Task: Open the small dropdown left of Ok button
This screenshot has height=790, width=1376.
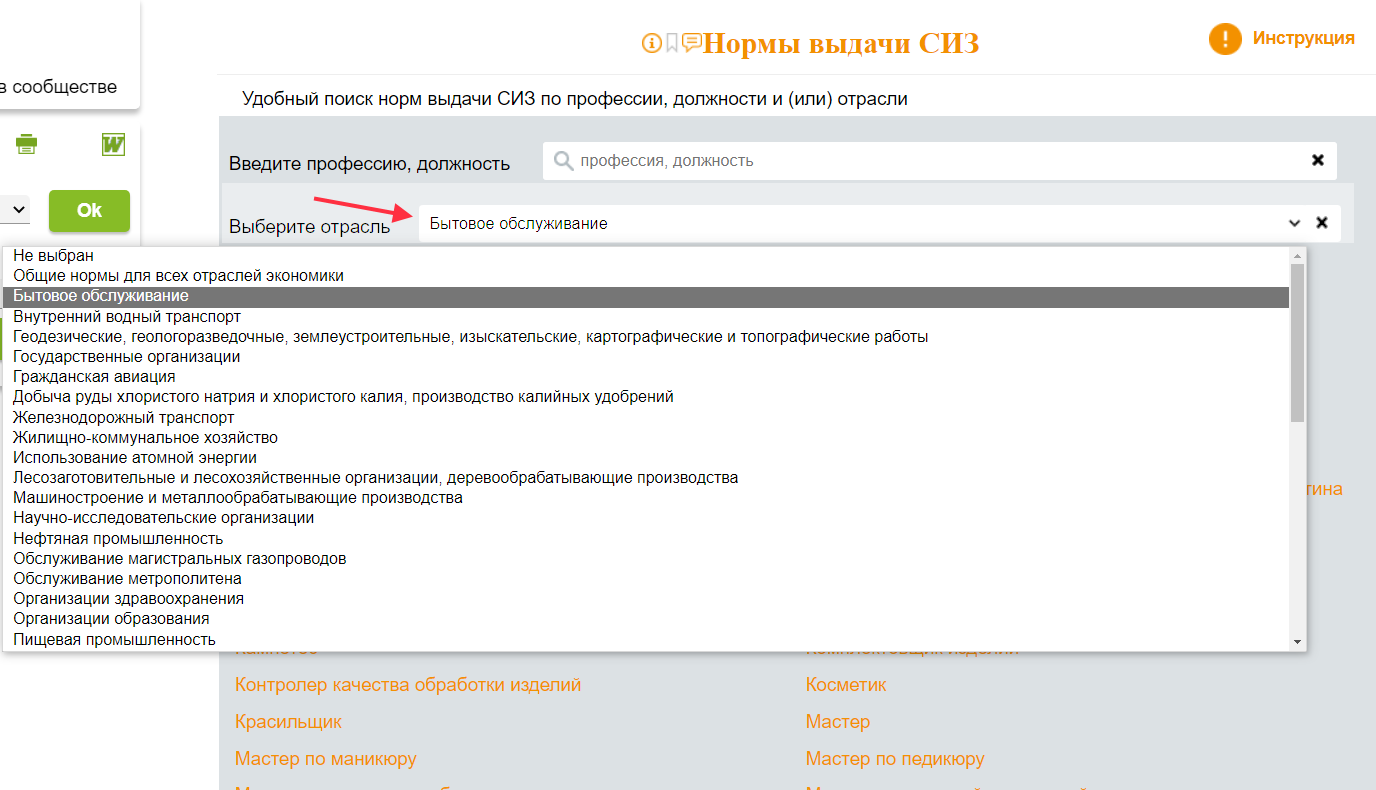Action: pyautogui.click(x=15, y=210)
